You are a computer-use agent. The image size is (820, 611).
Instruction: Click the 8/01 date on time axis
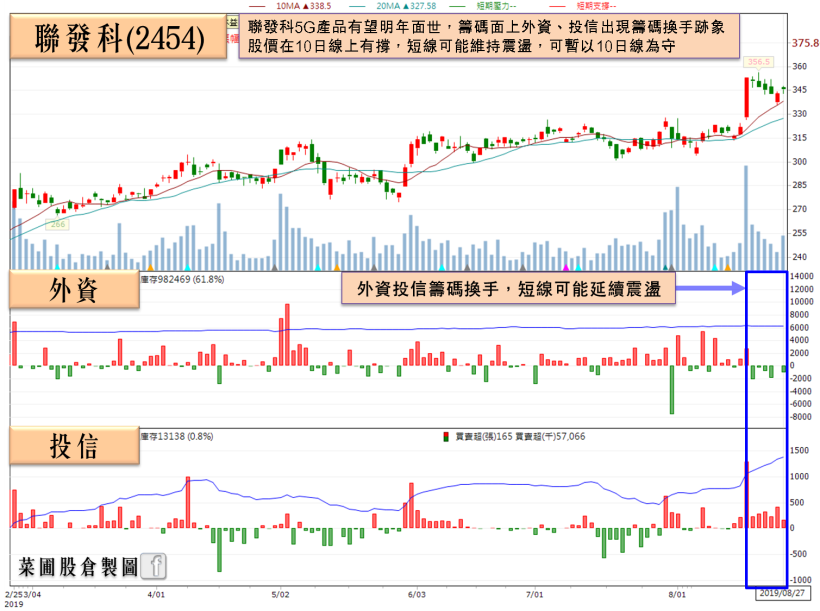677,595
